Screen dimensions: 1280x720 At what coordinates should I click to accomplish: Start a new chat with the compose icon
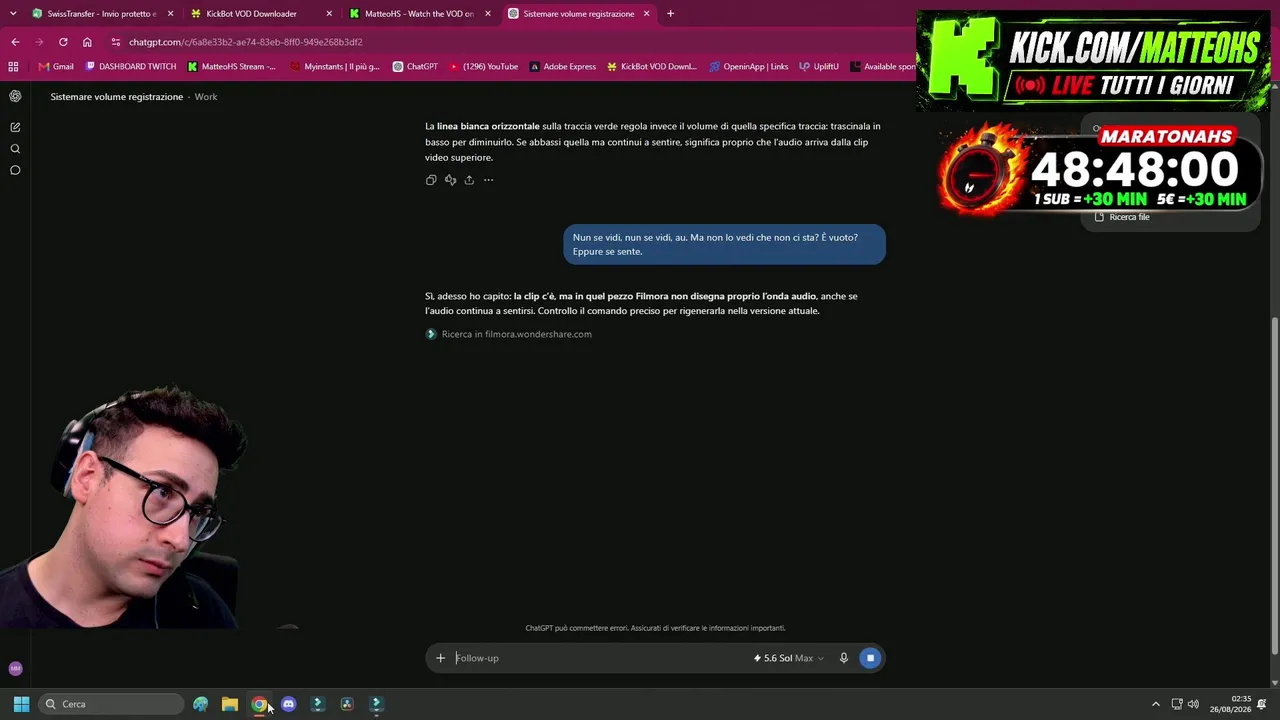15,127
